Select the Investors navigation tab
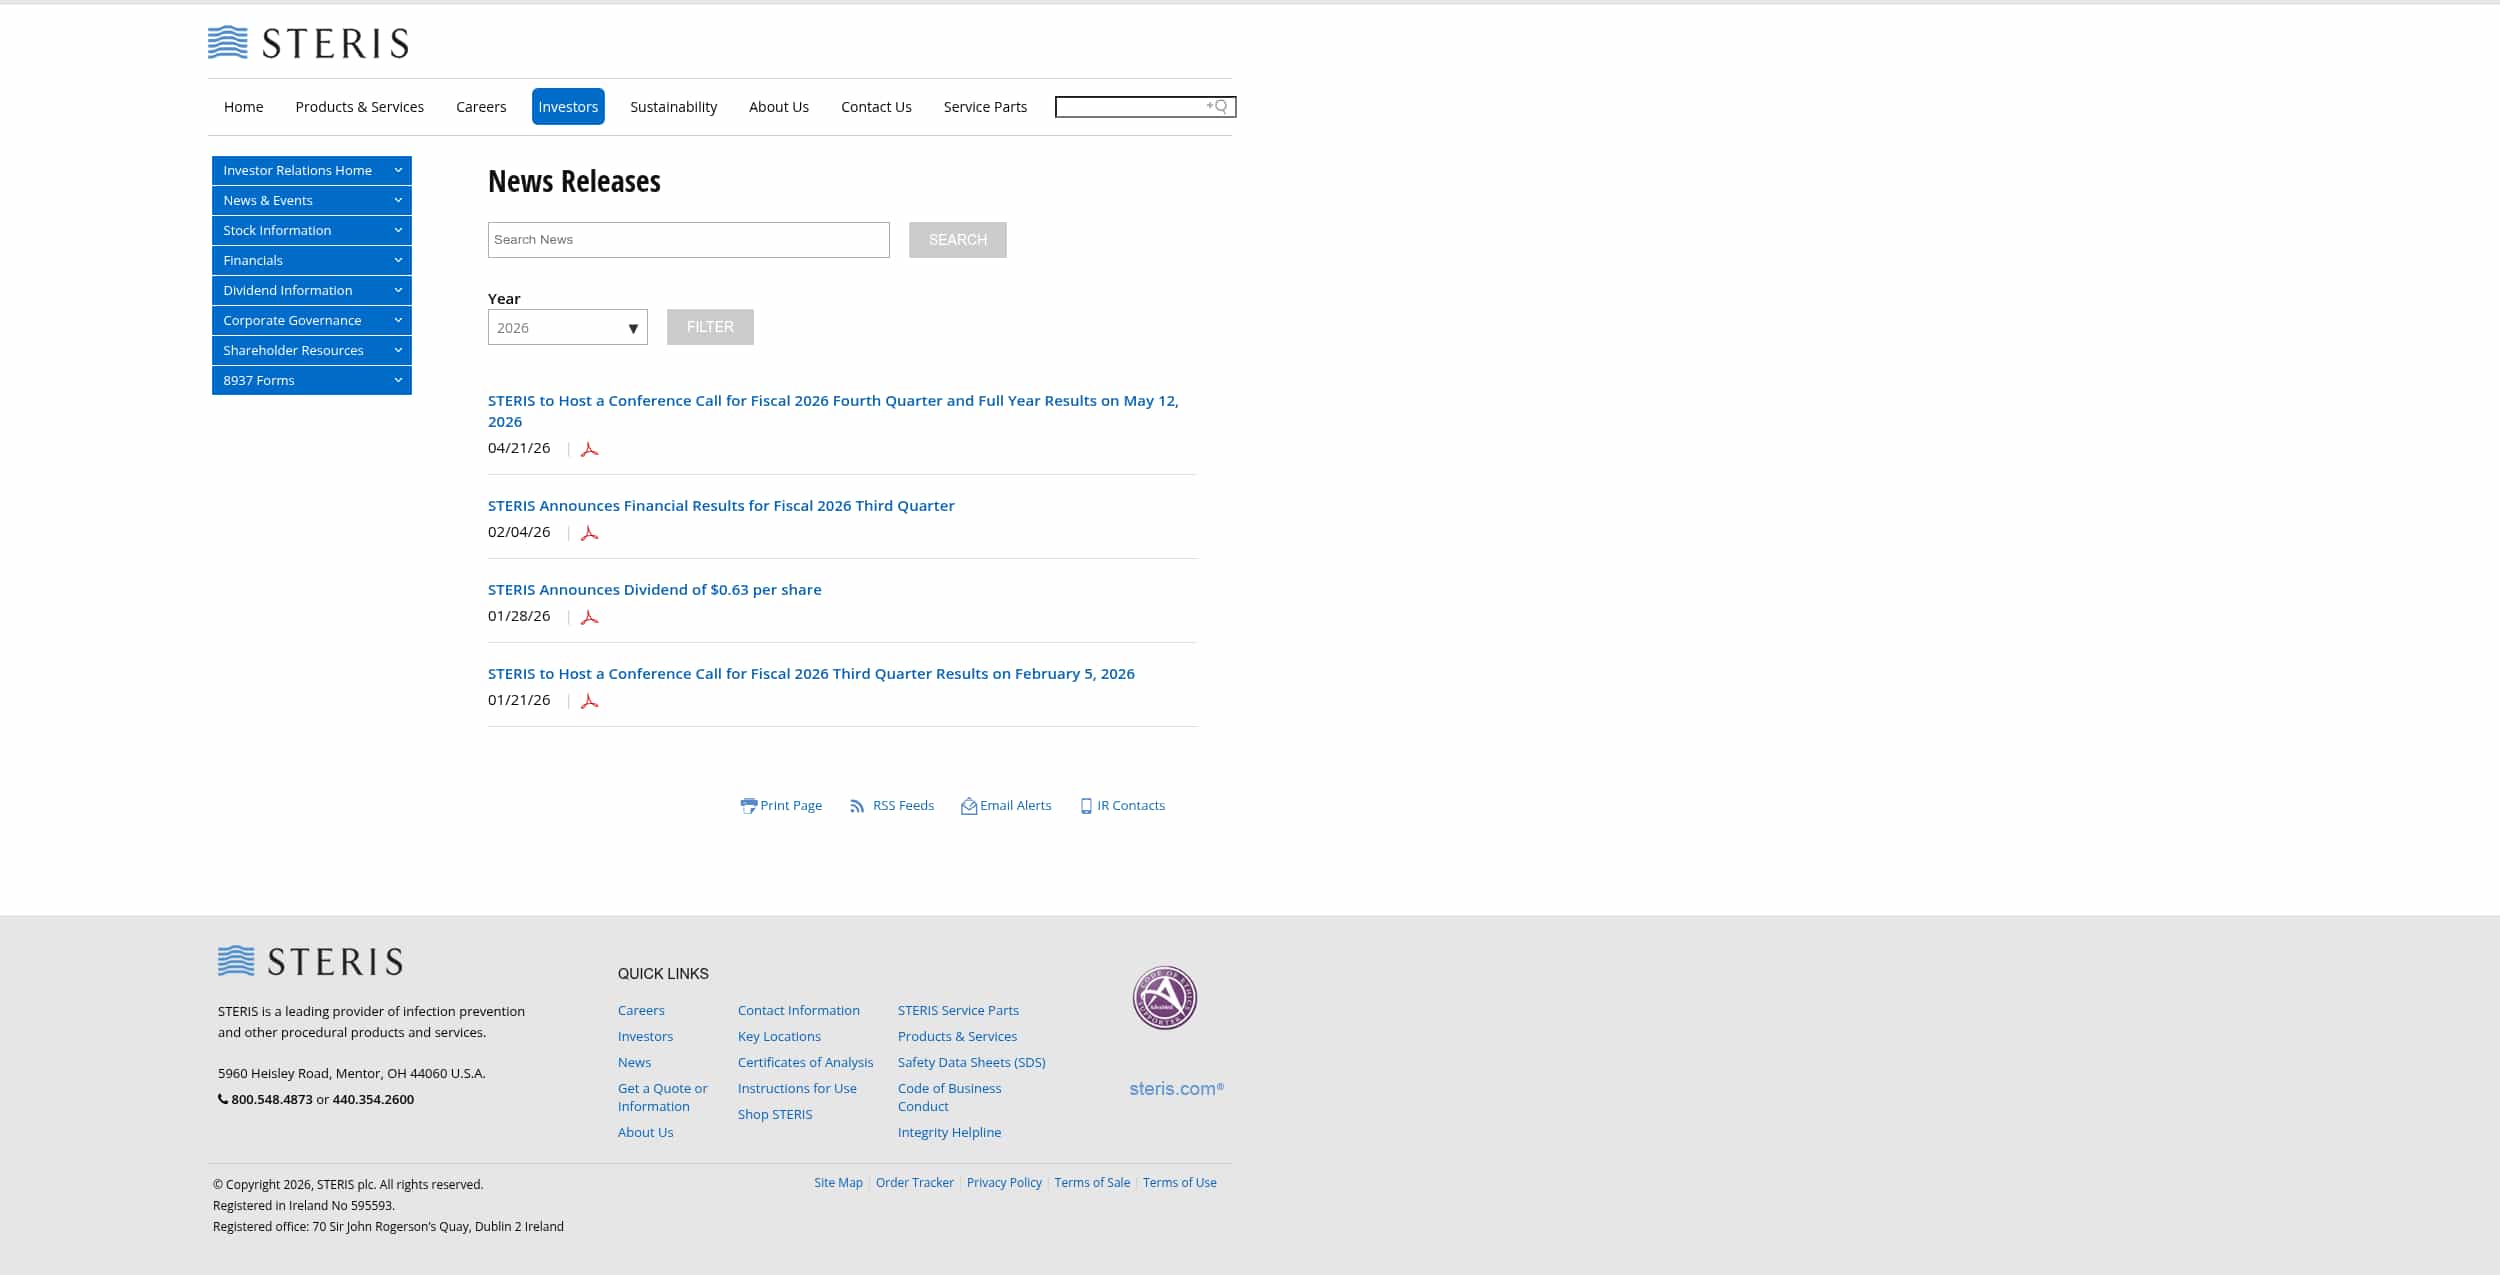The width and height of the screenshot is (2500, 1275). point(568,107)
